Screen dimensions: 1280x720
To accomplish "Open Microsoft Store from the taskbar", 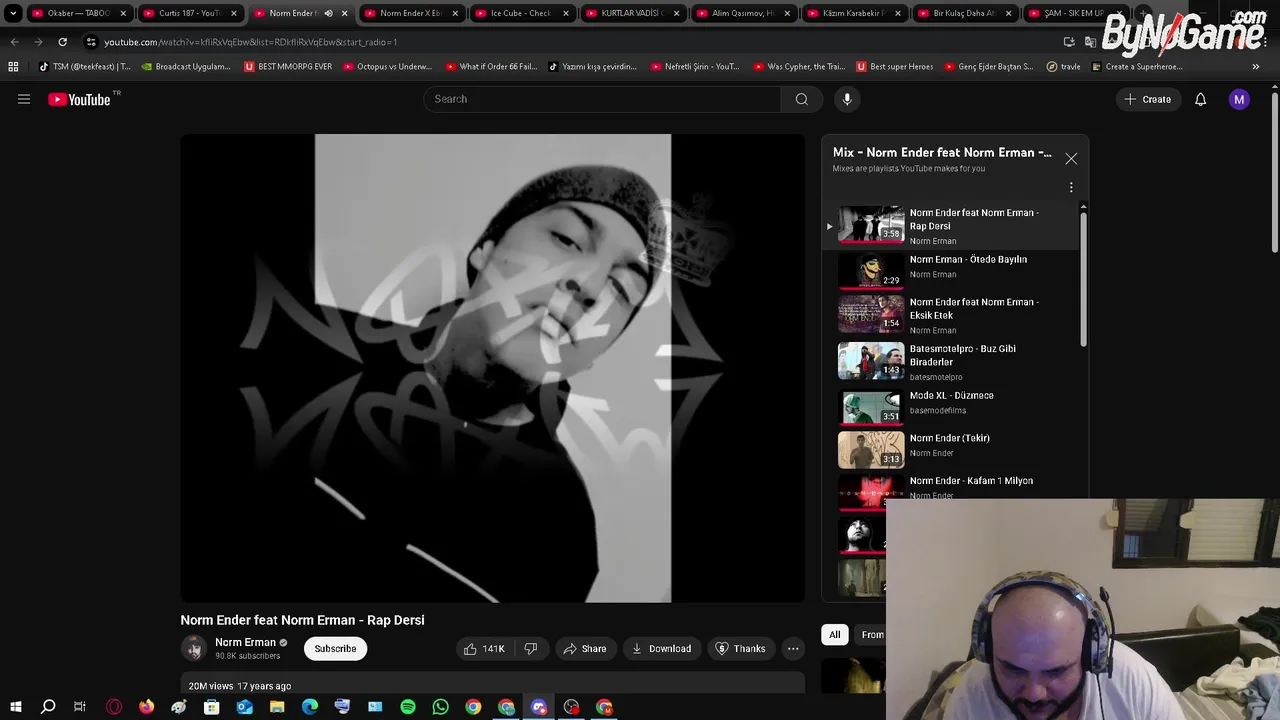I will coord(212,707).
